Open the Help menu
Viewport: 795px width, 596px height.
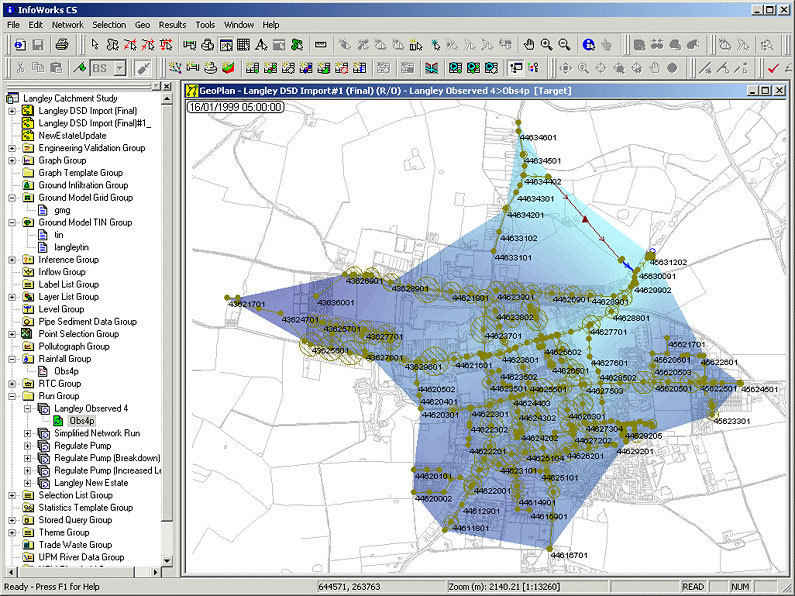pyautogui.click(x=271, y=25)
